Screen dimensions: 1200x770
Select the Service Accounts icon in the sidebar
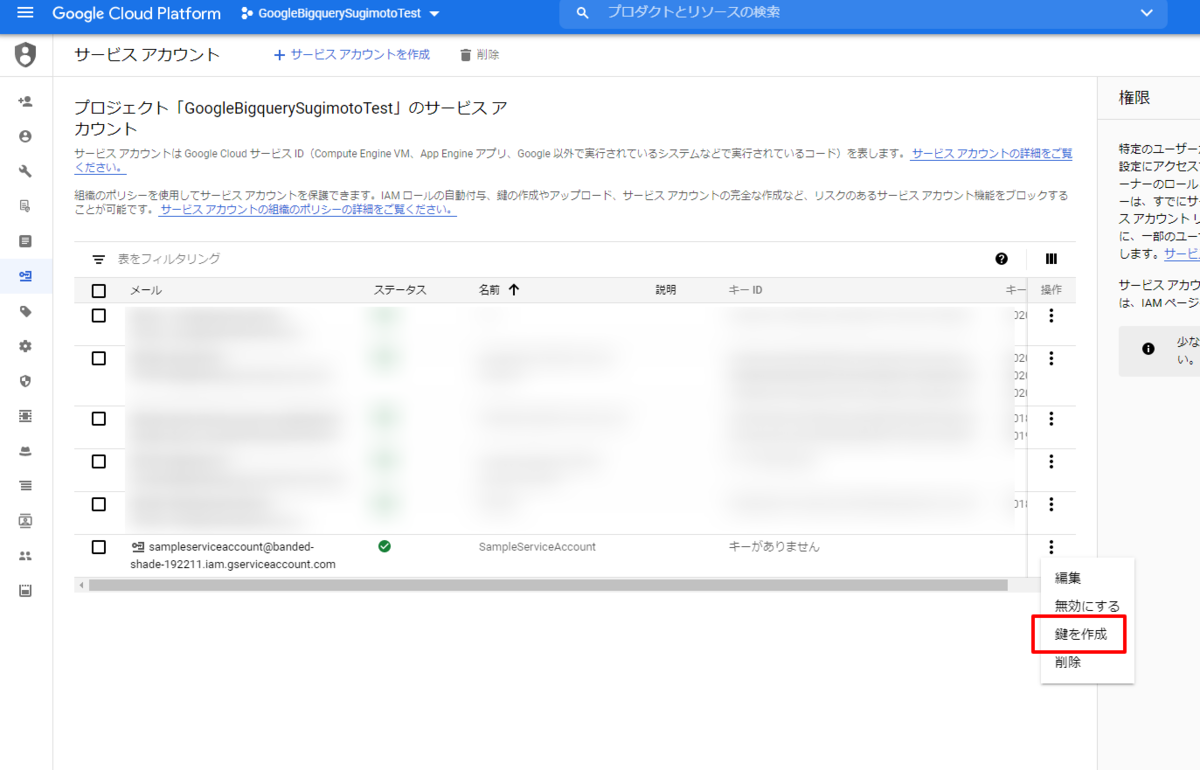coord(25,276)
